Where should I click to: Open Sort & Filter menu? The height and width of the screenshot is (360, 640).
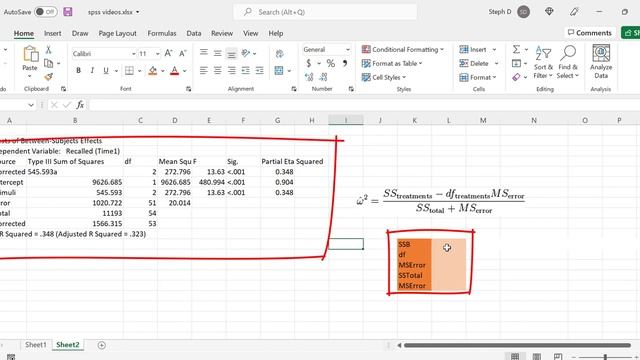coord(543,62)
